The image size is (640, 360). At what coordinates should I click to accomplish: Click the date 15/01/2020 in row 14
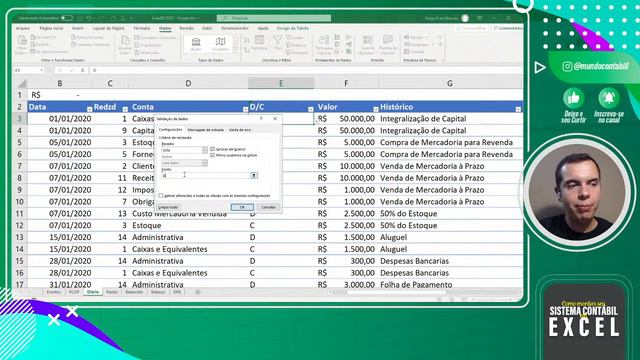70,249
